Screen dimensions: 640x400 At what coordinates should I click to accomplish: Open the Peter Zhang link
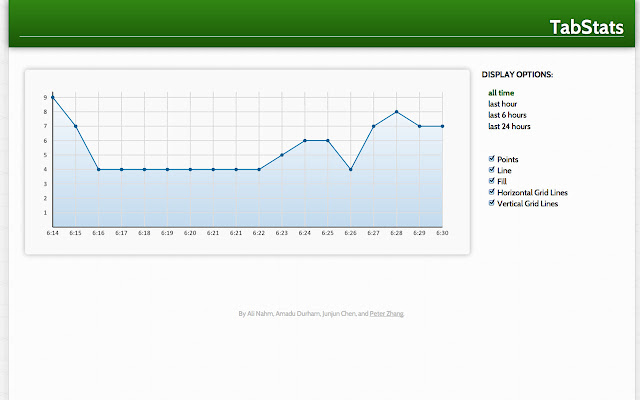tap(386, 313)
